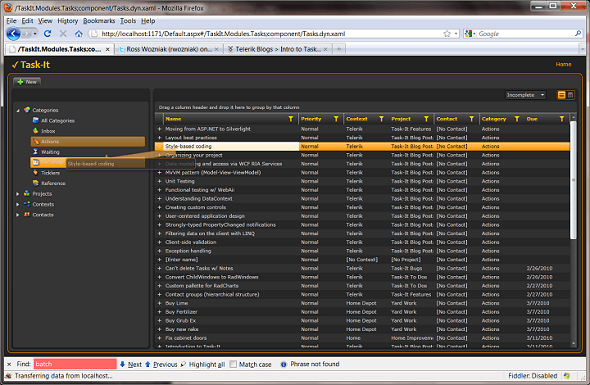Switch to the orange list view icon
The height and width of the screenshot is (385, 590).
[x=561, y=95]
